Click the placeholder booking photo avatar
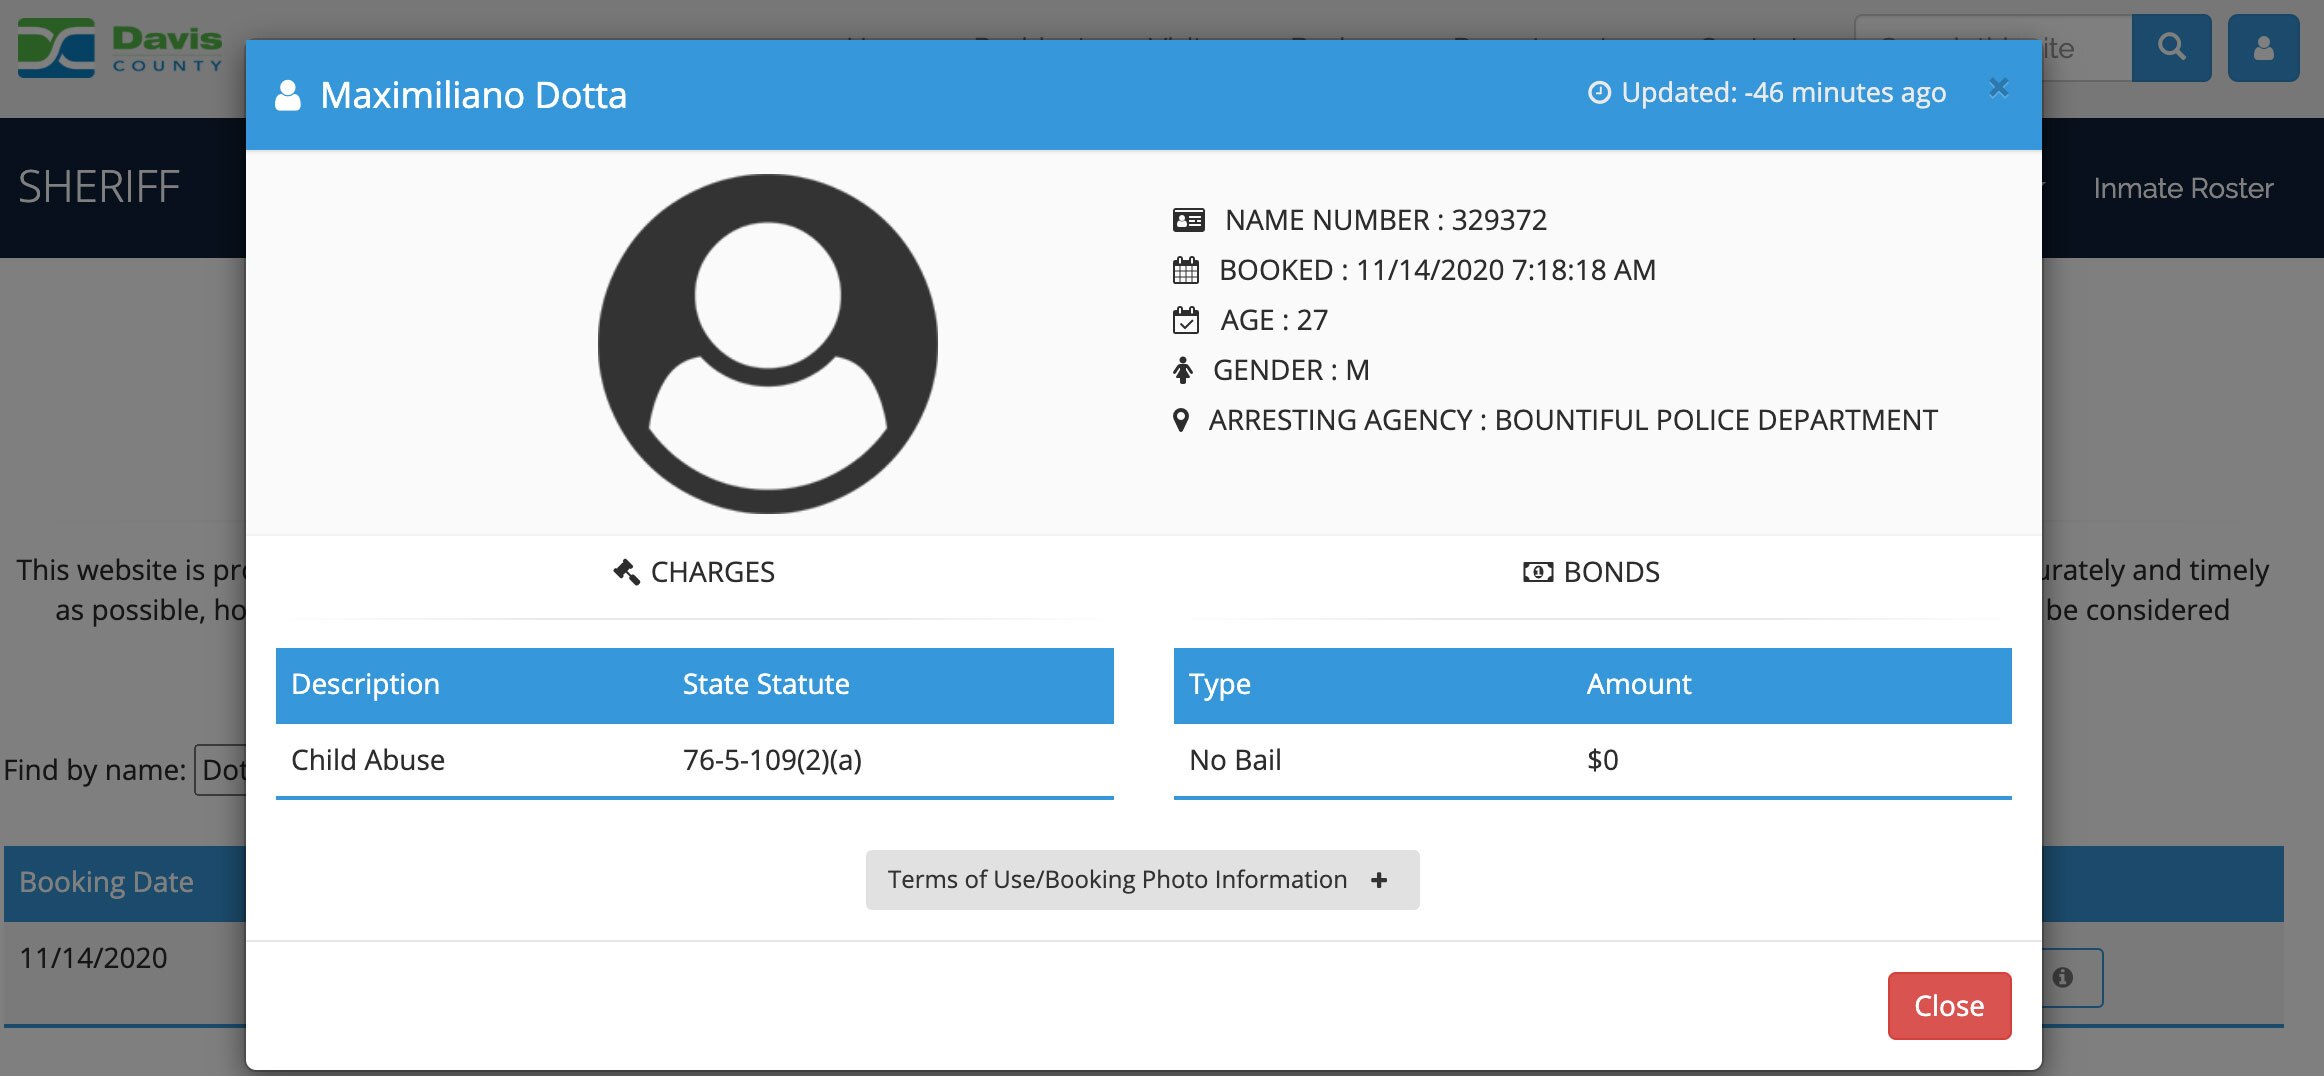2324x1076 pixels. pos(767,344)
